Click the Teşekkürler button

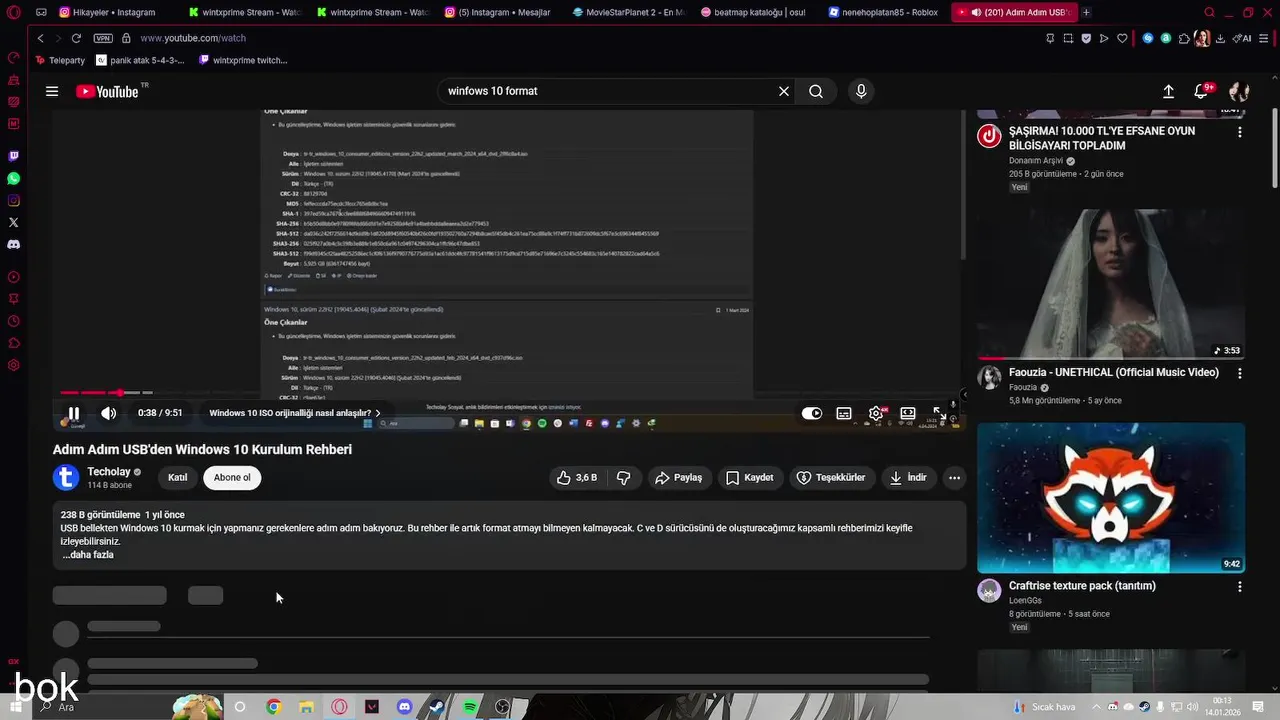[x=831, y=478]
